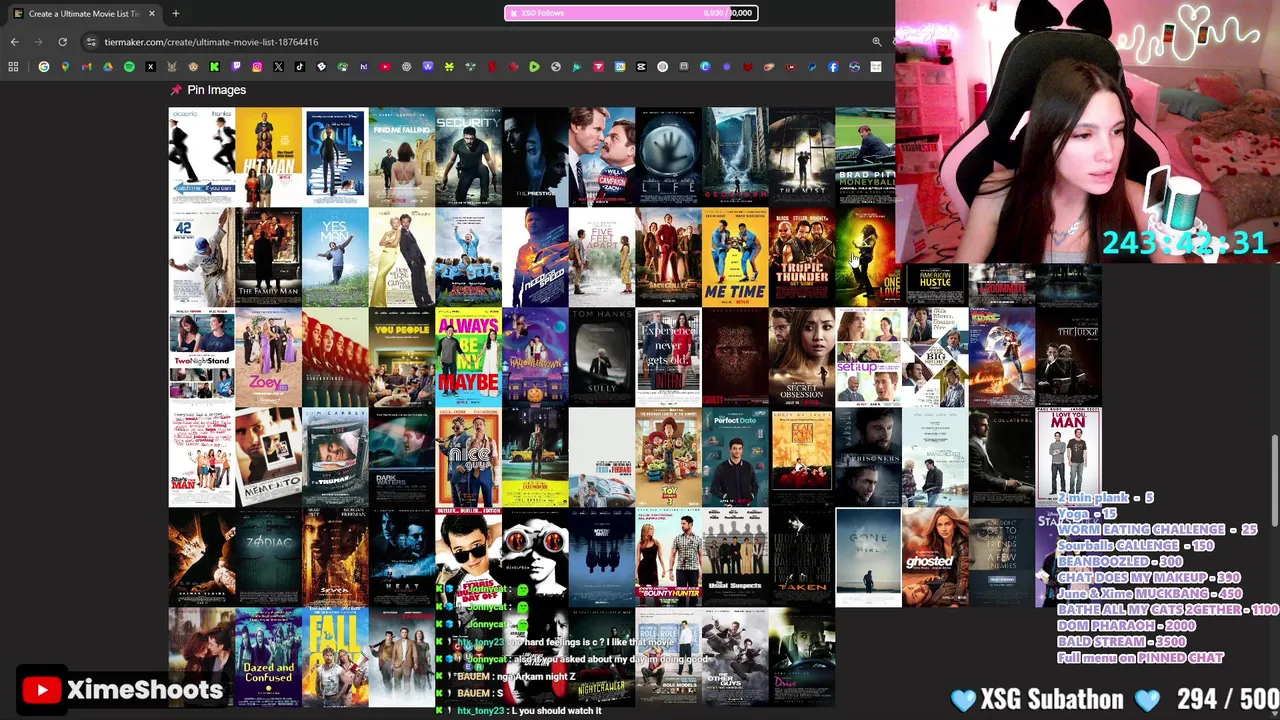
Task: Select The Other Guys poster
Action: (735, 657)
